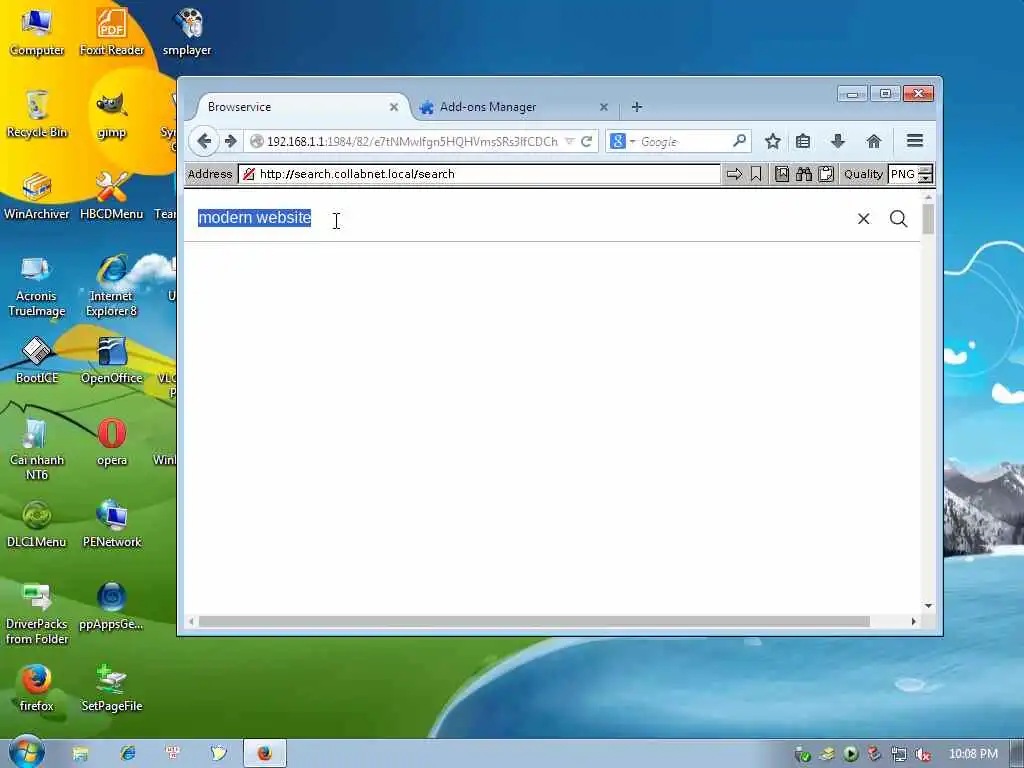Close the Add-ons Manager tab
Screen dimensions: 1024x768
(603, 107)
